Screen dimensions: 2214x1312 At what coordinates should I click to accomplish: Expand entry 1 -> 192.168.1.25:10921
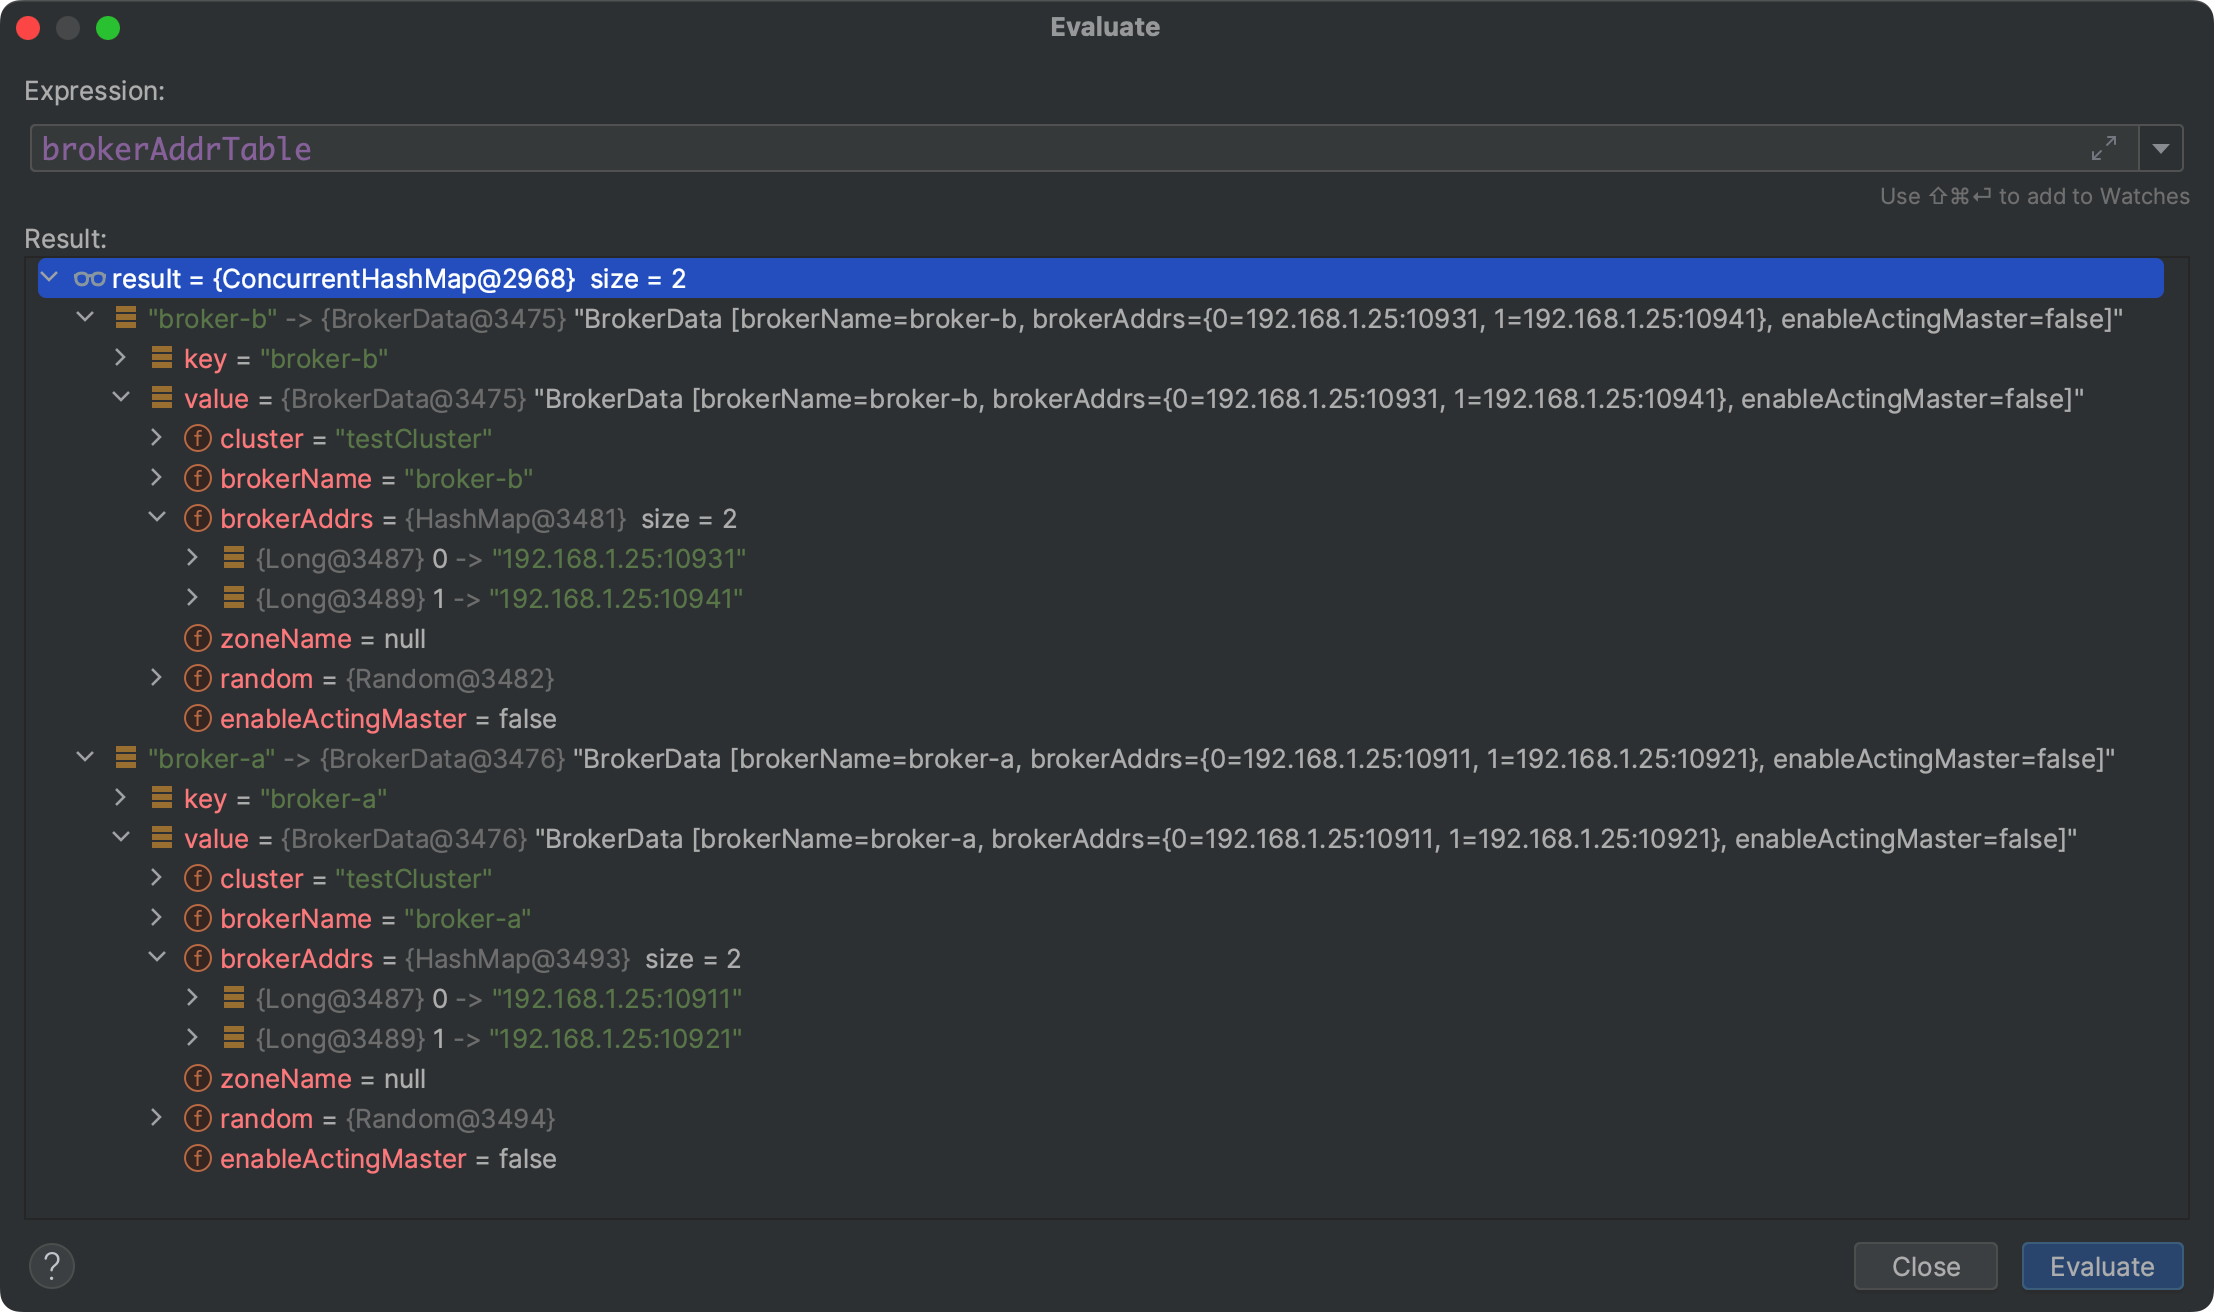click(193, 1038)
